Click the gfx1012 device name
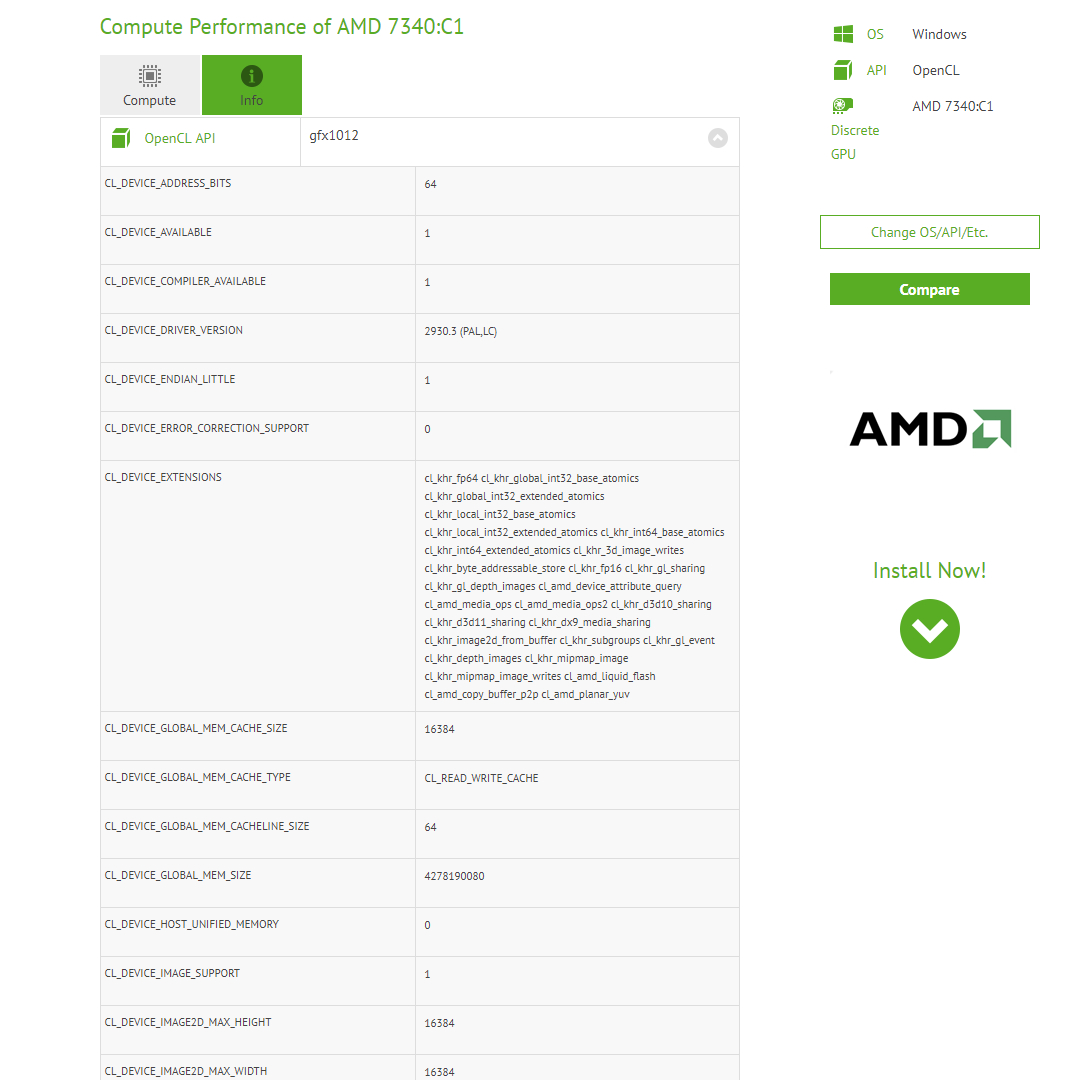 click(x=334, y=136)
